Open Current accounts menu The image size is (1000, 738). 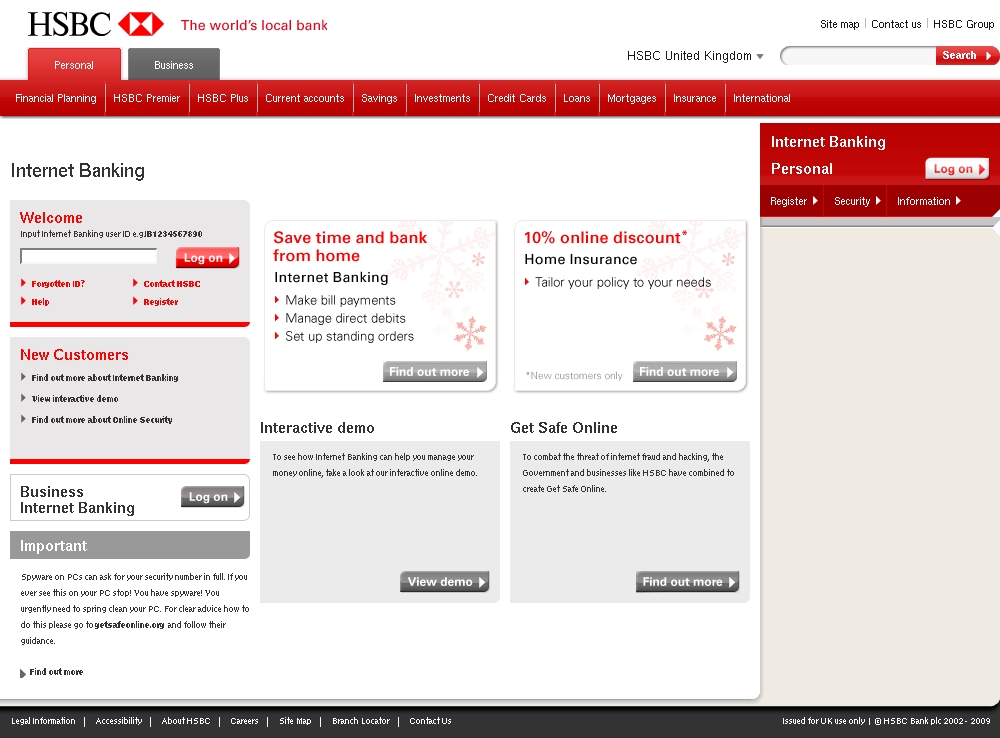[305, 98]
